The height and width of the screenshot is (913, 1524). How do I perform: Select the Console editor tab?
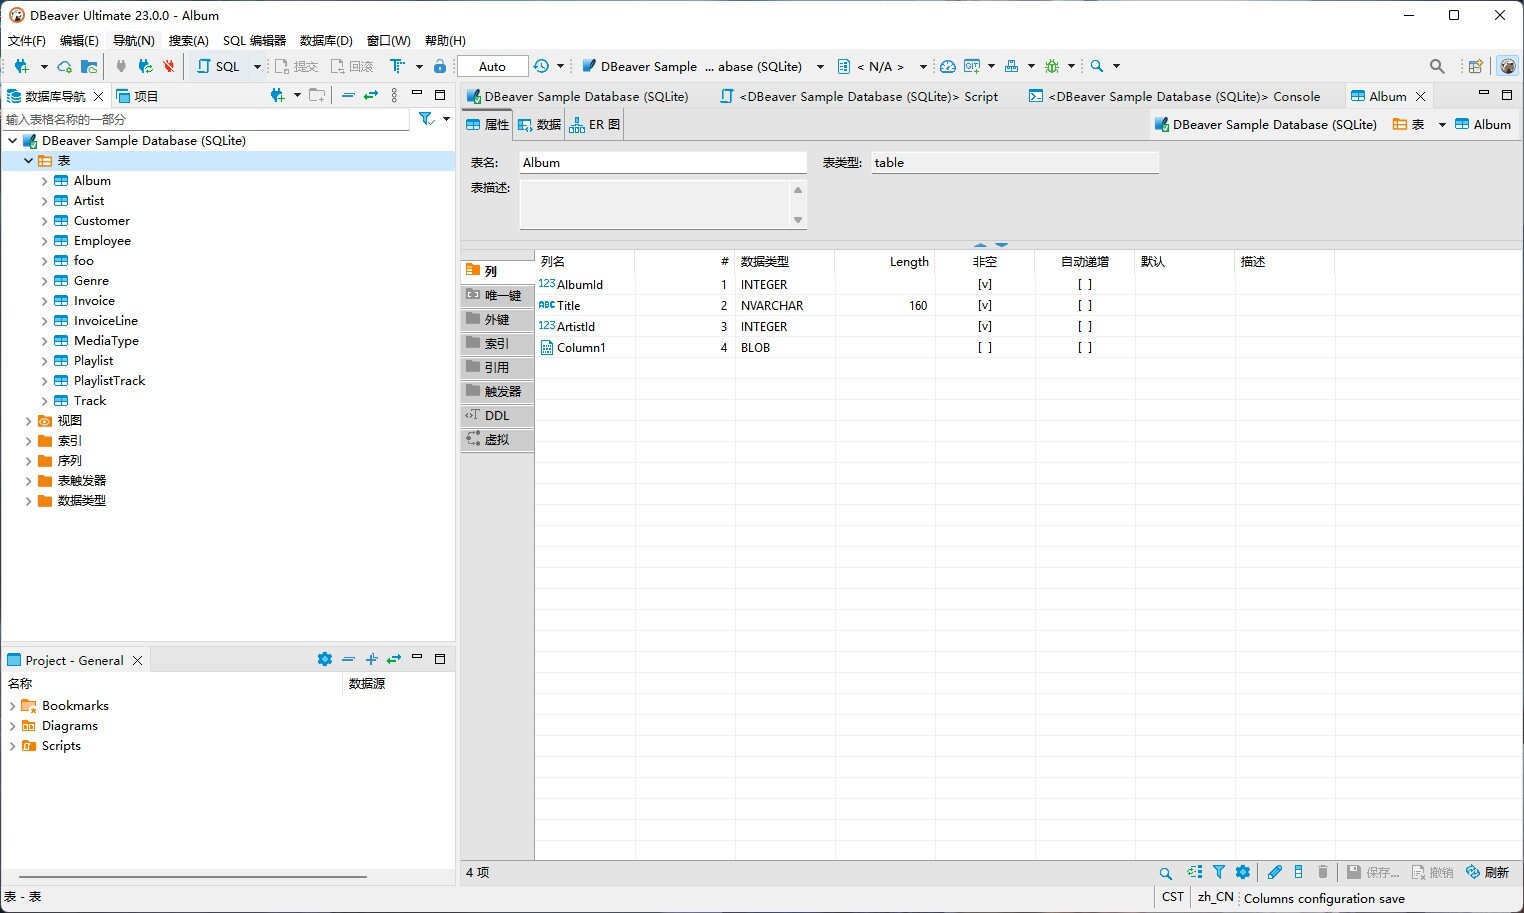1174,96
